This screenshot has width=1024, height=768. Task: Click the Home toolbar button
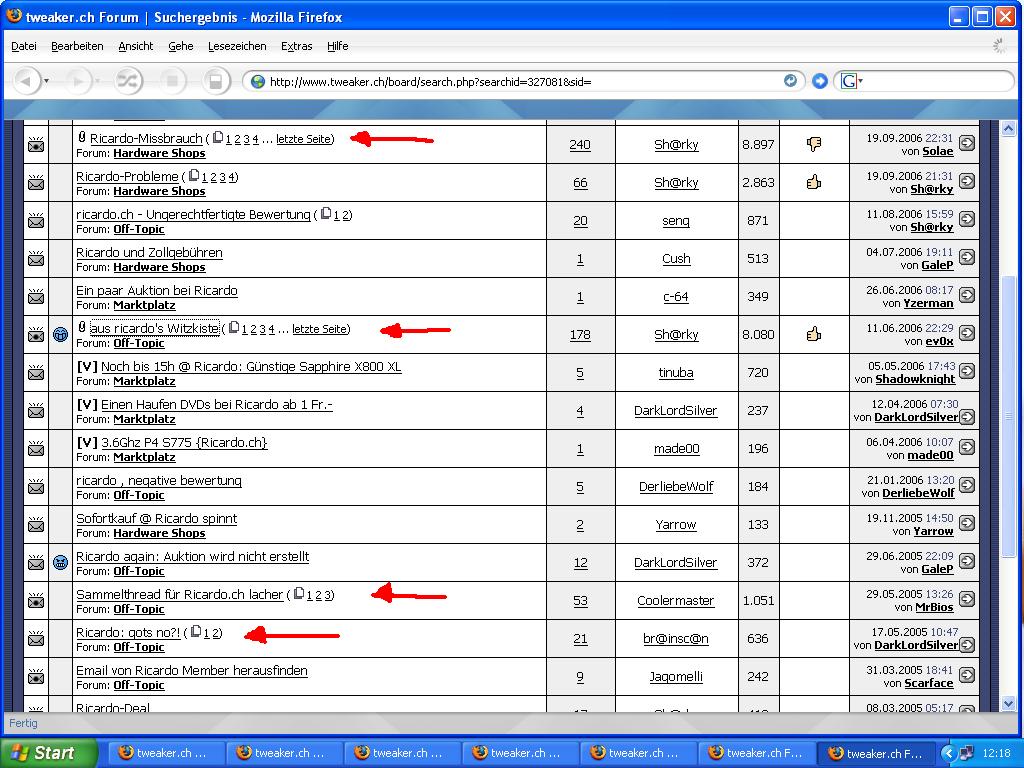click(x=213, y=81)
